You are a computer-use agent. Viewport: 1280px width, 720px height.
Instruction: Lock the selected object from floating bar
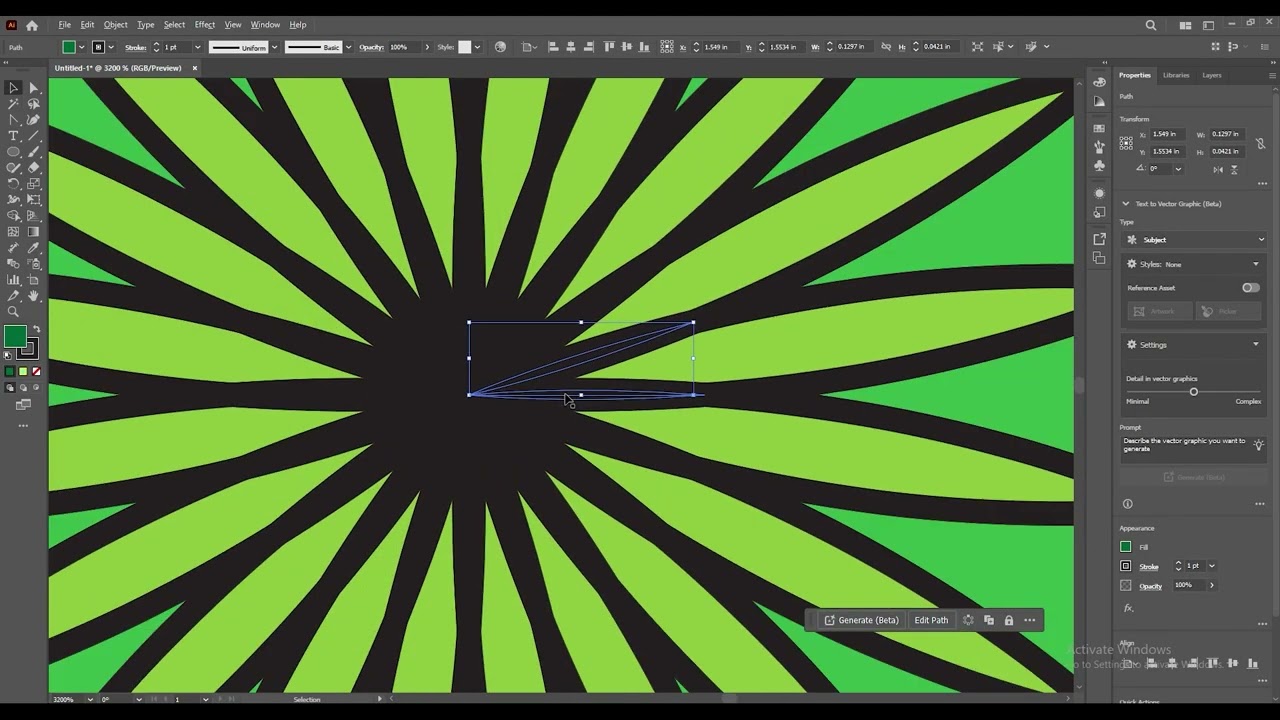tap(1008, 620)
